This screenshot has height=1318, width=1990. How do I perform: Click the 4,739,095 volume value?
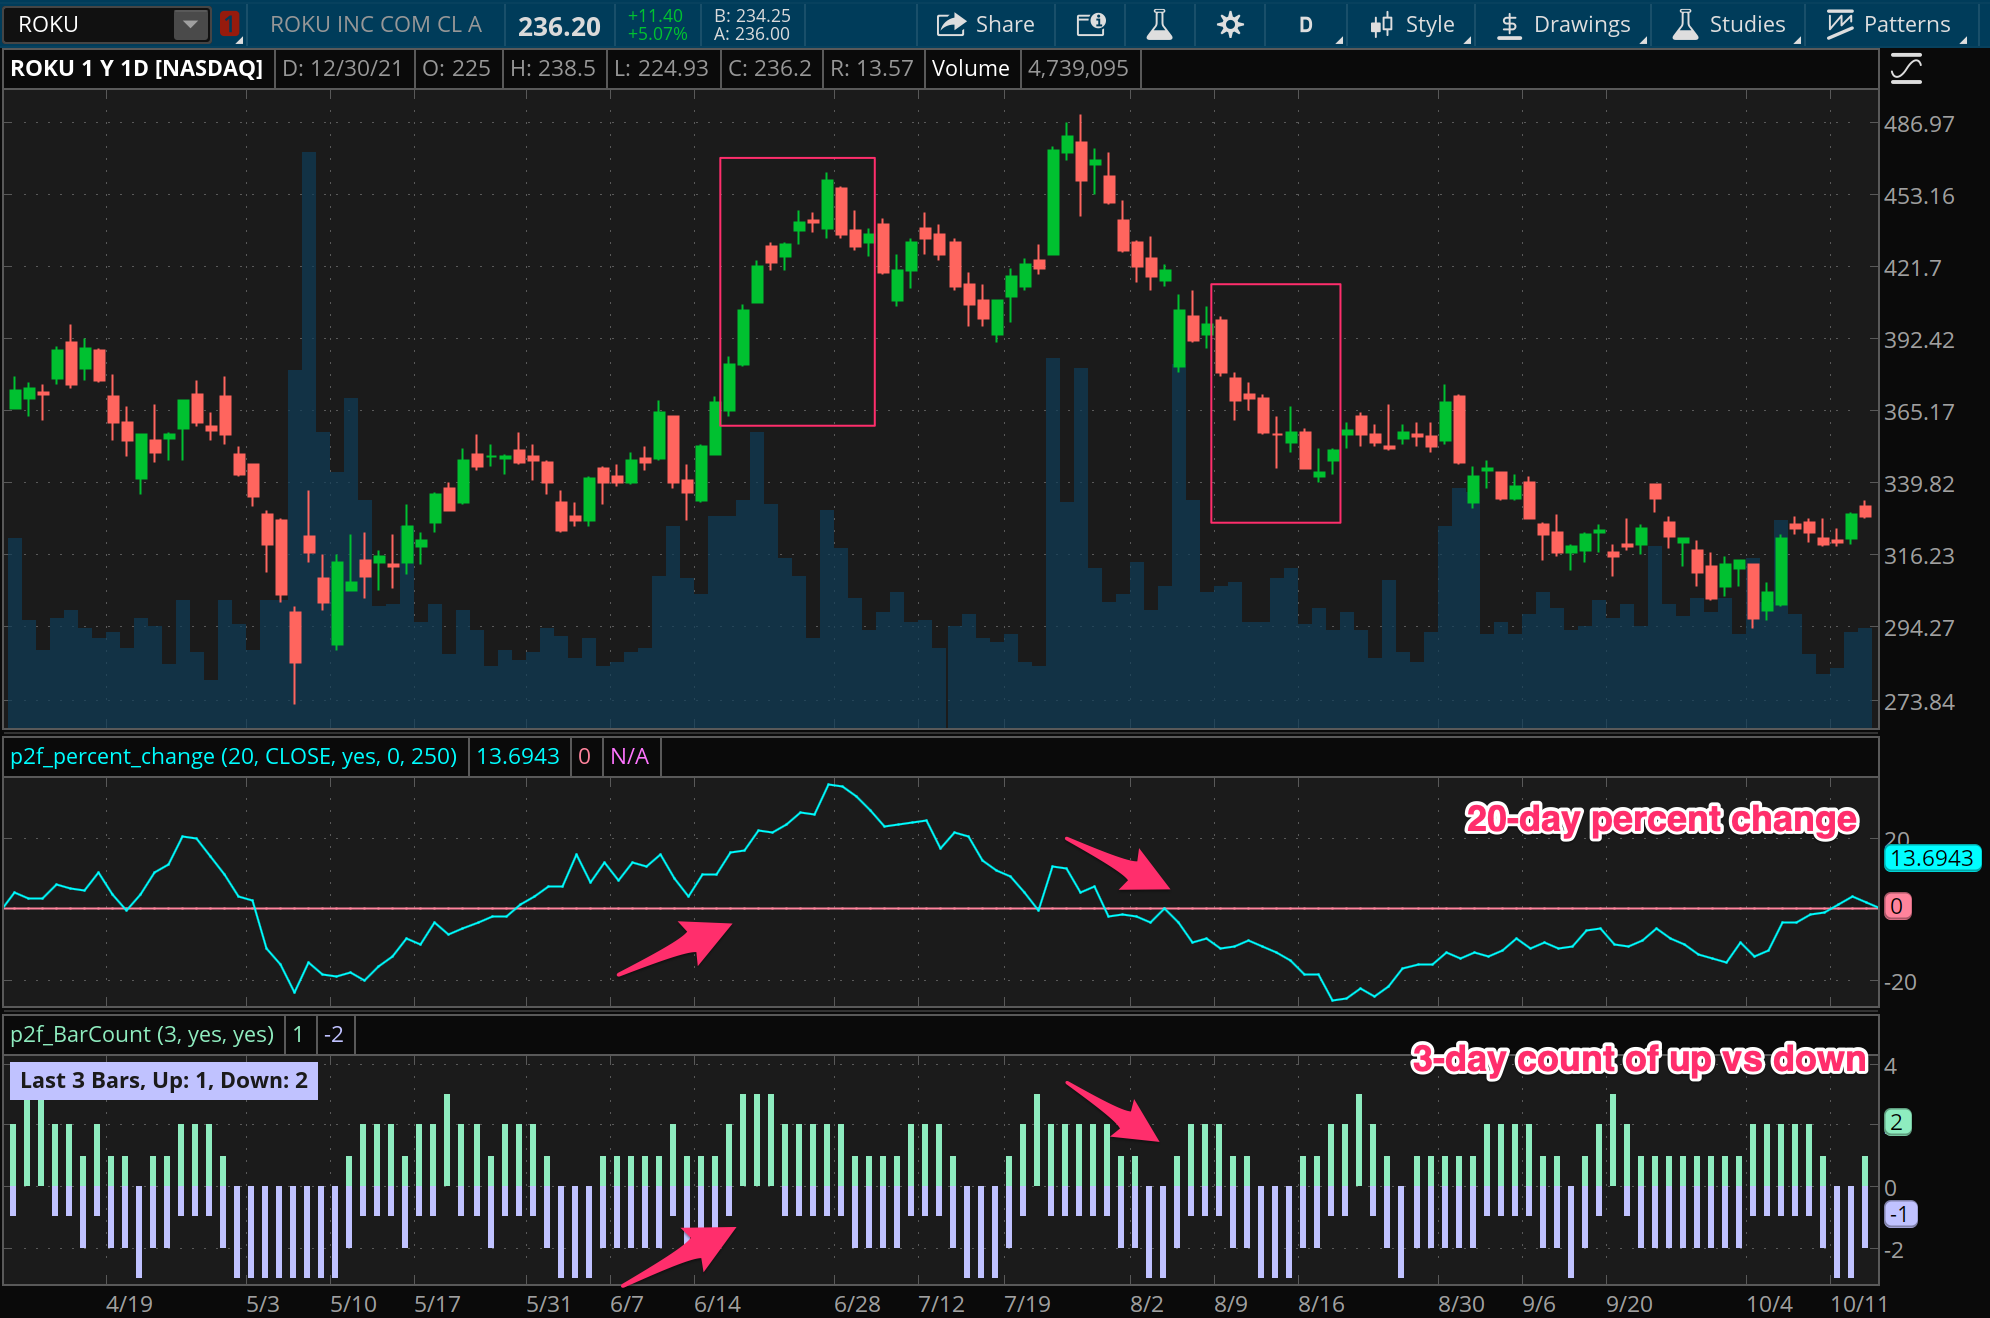click(1078, 68)
